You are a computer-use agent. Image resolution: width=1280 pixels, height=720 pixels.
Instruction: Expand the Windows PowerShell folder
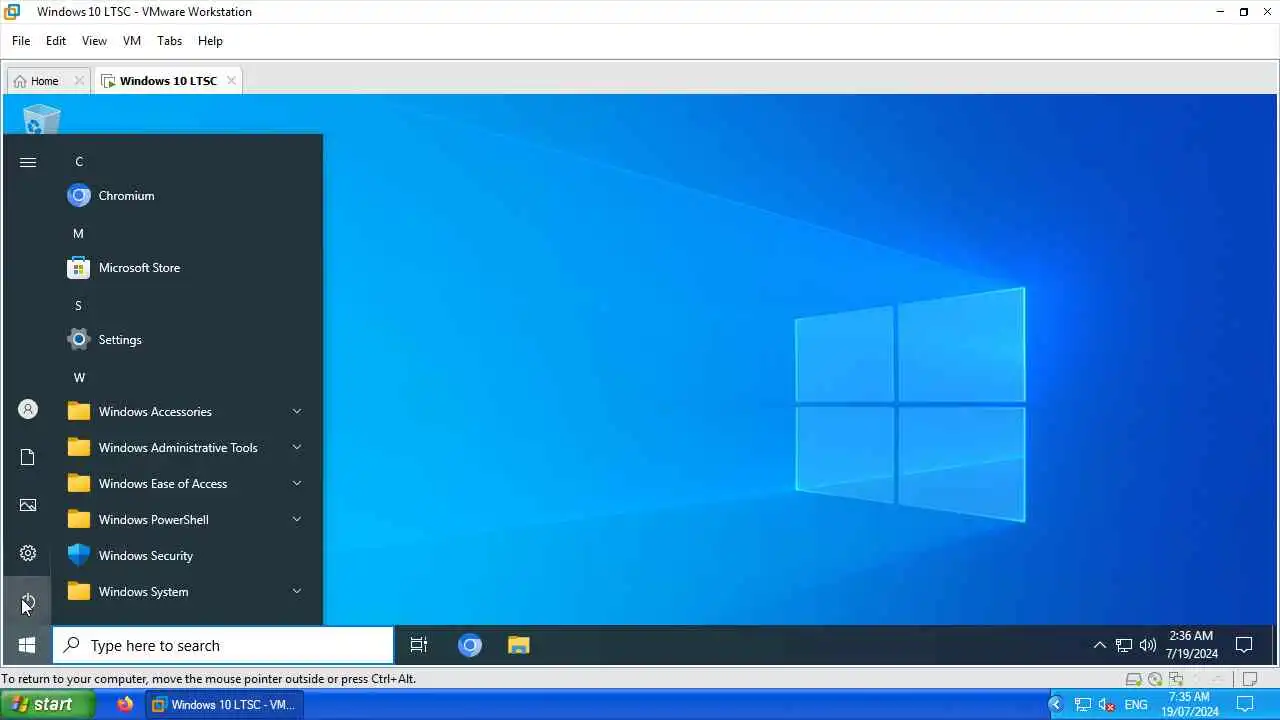tap(187, 520)
